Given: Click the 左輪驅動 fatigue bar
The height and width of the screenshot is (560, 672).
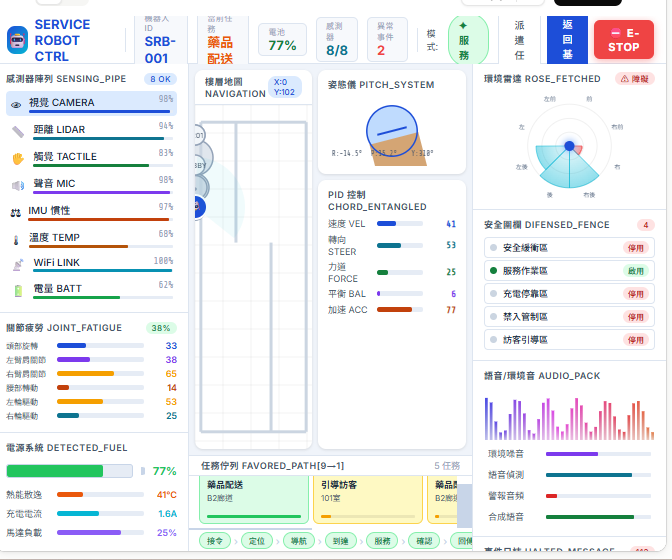Looking at the screenshot, I should pyautogui.click(x=100, y=401).
